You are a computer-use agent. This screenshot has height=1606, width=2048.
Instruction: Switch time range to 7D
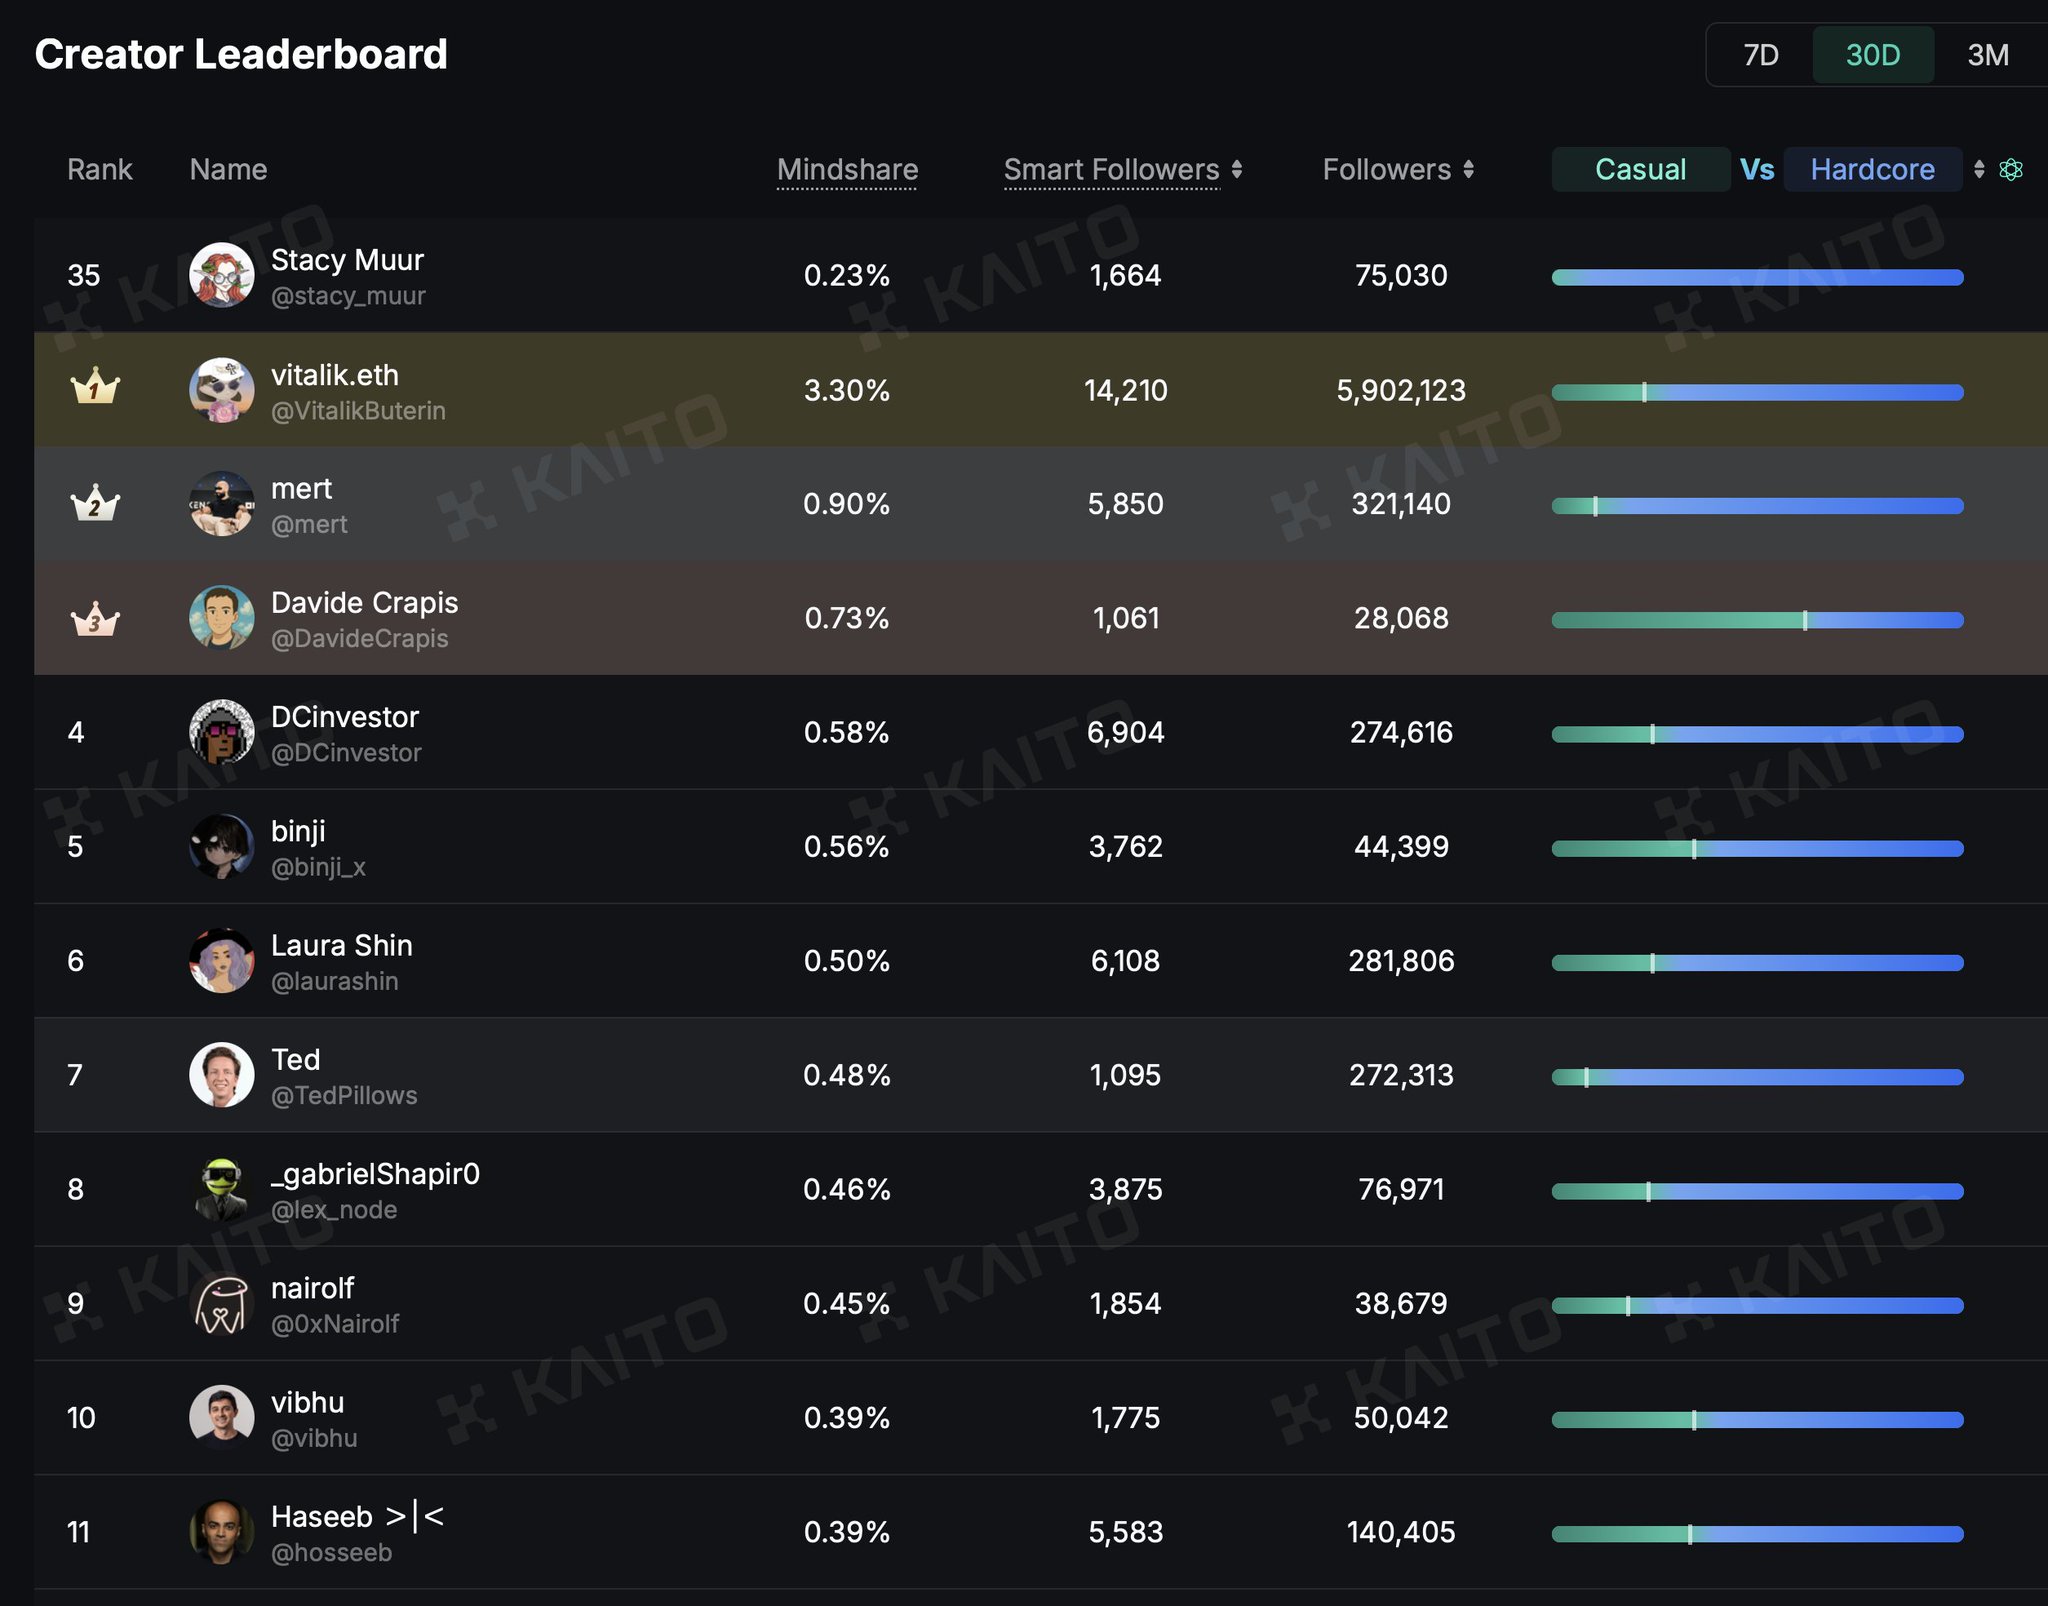click(1760, 55)
